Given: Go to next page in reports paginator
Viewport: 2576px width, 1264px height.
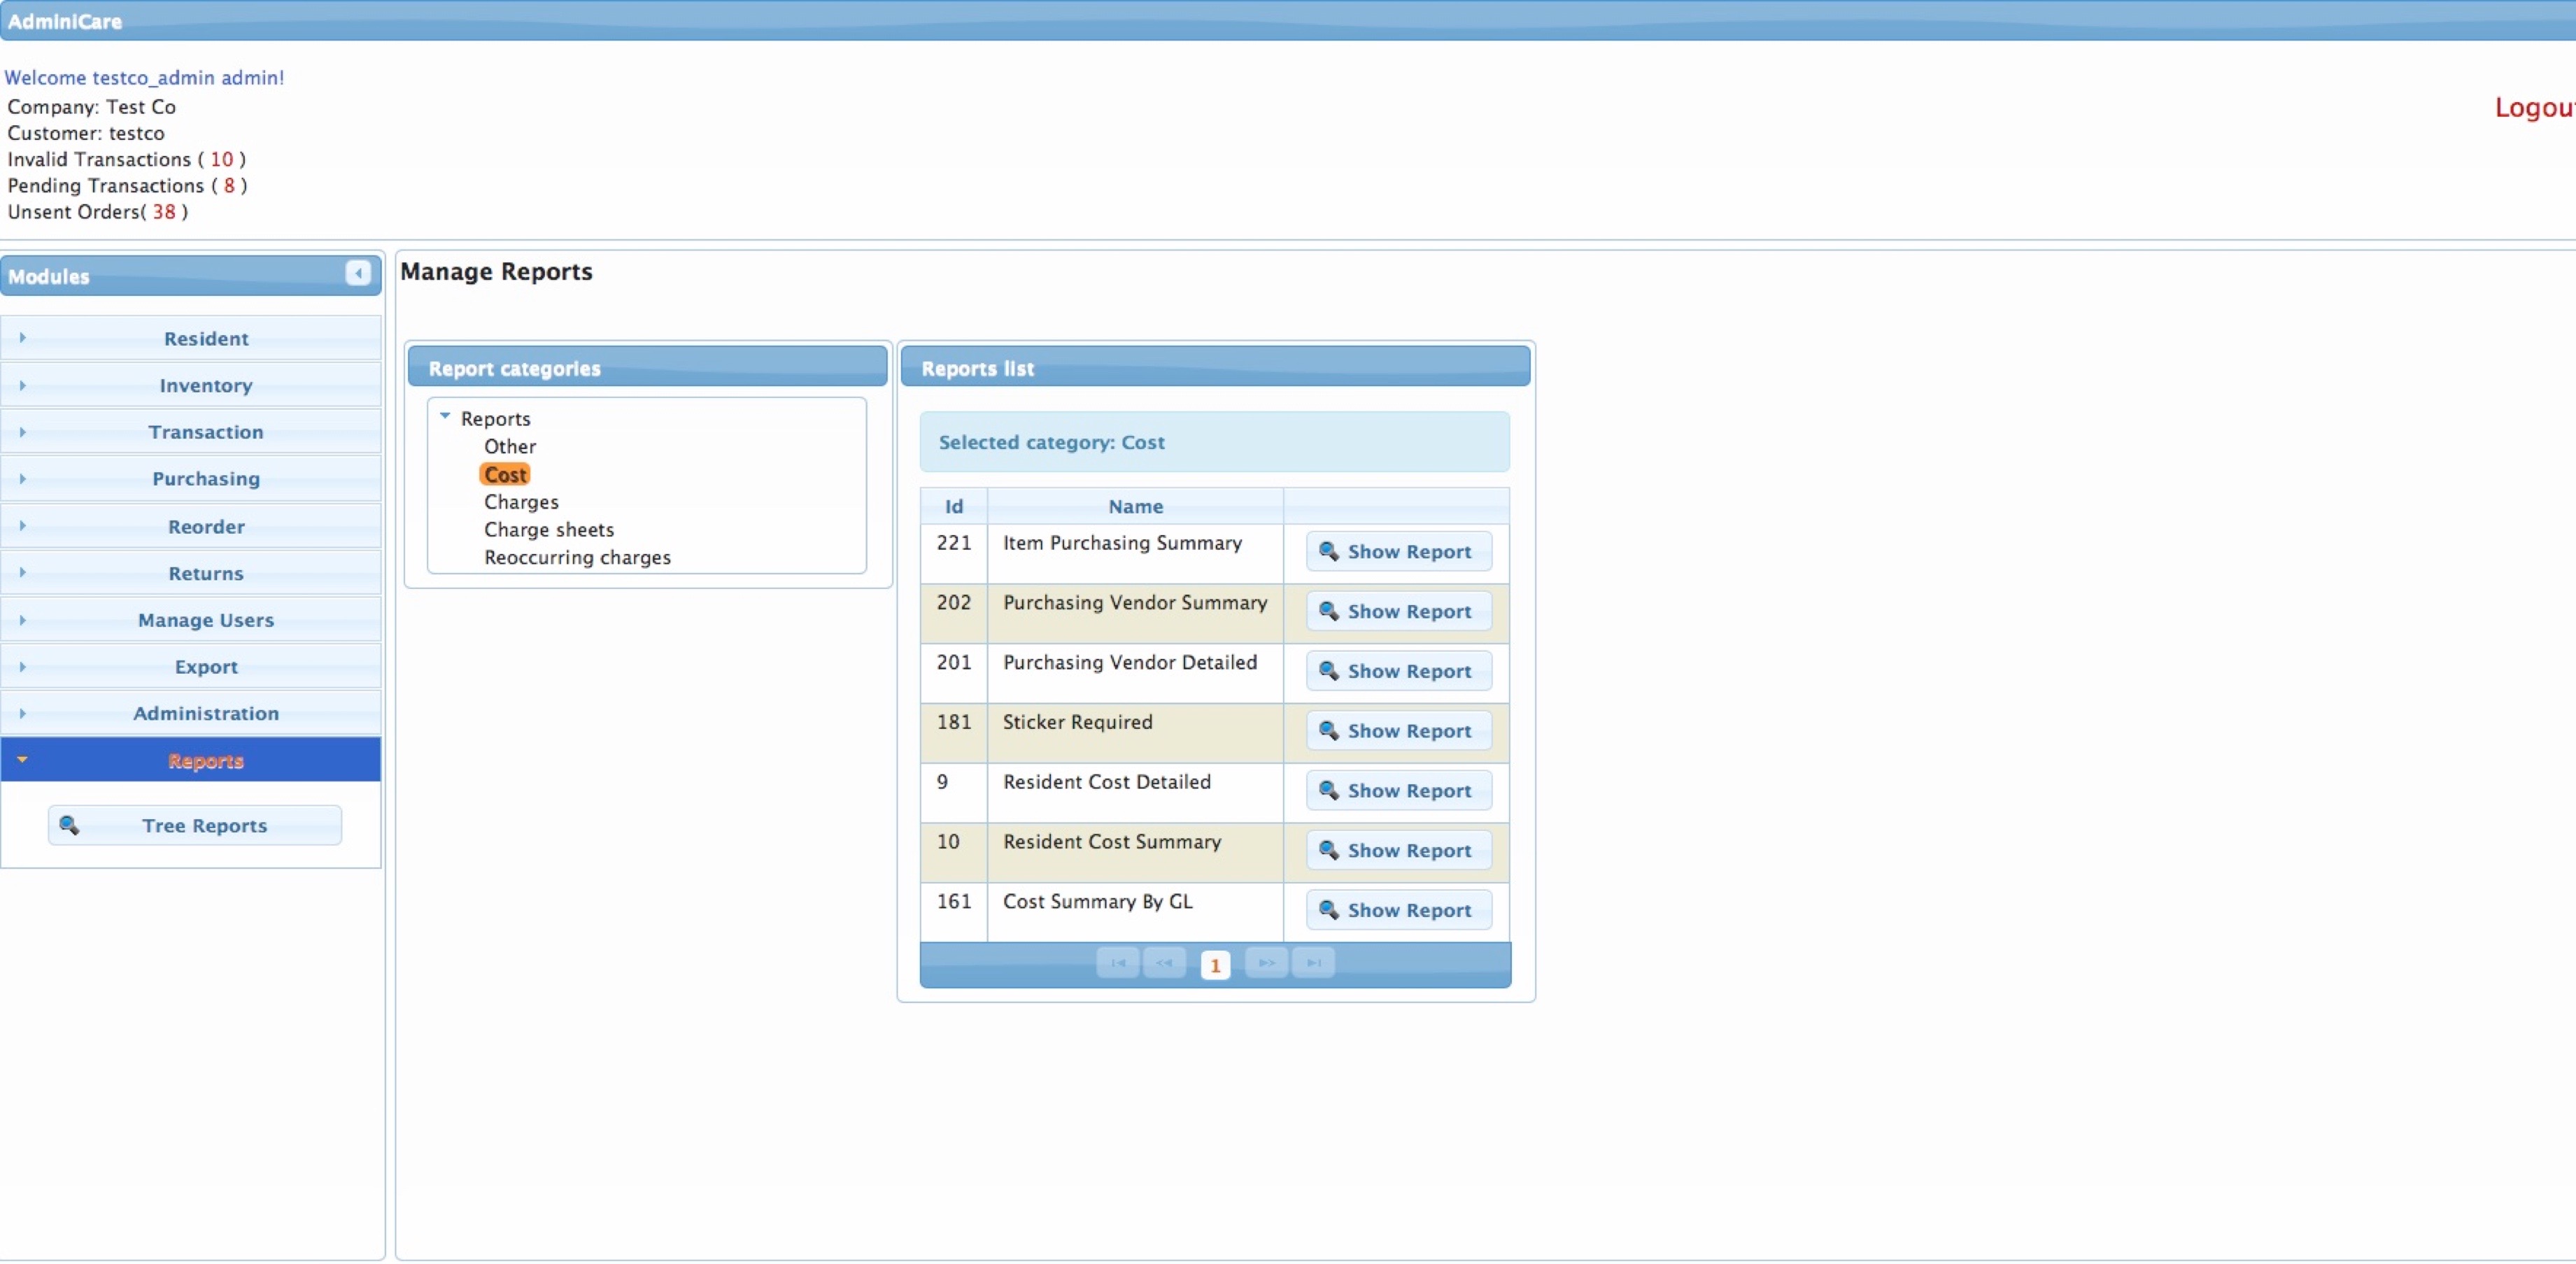Looking at the screenshot, I should [1266, 962].
